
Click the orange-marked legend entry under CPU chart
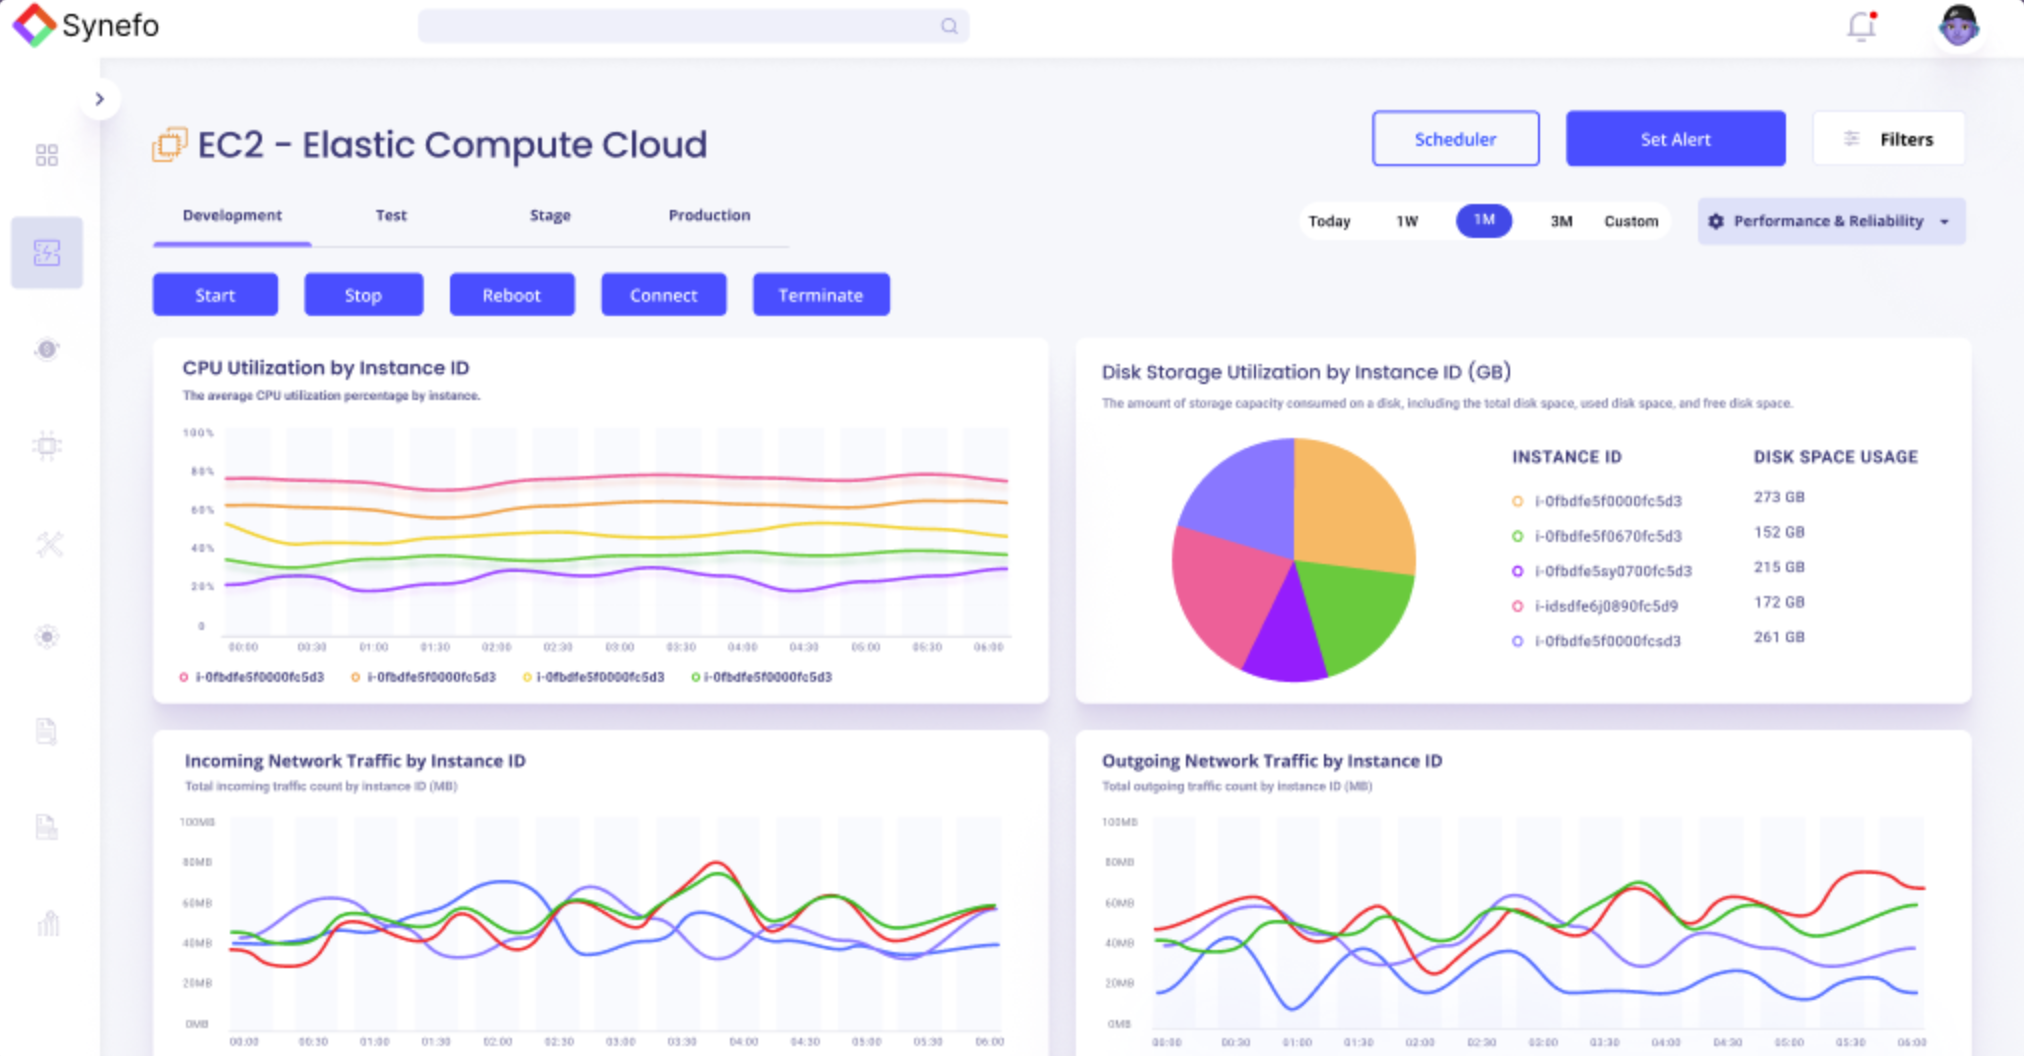423,677
